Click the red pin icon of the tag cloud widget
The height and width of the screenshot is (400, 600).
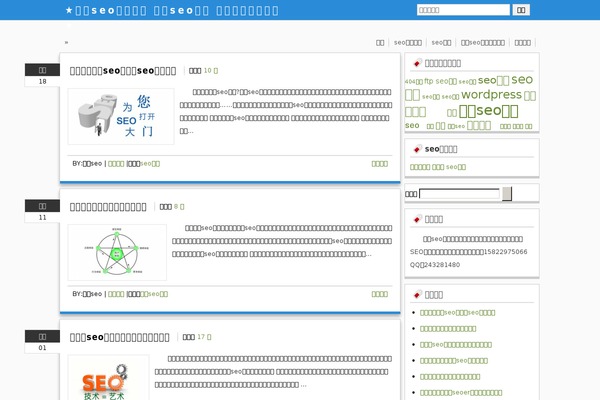[x=417, y=63]
